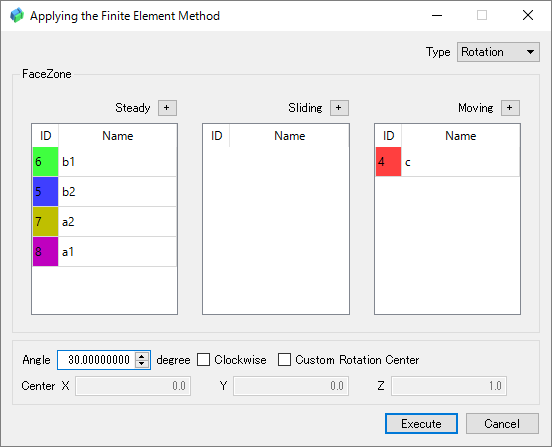Minimize the dialog window
The width and height of the screenshot is (552, 447).
click(x=437, y=15)
